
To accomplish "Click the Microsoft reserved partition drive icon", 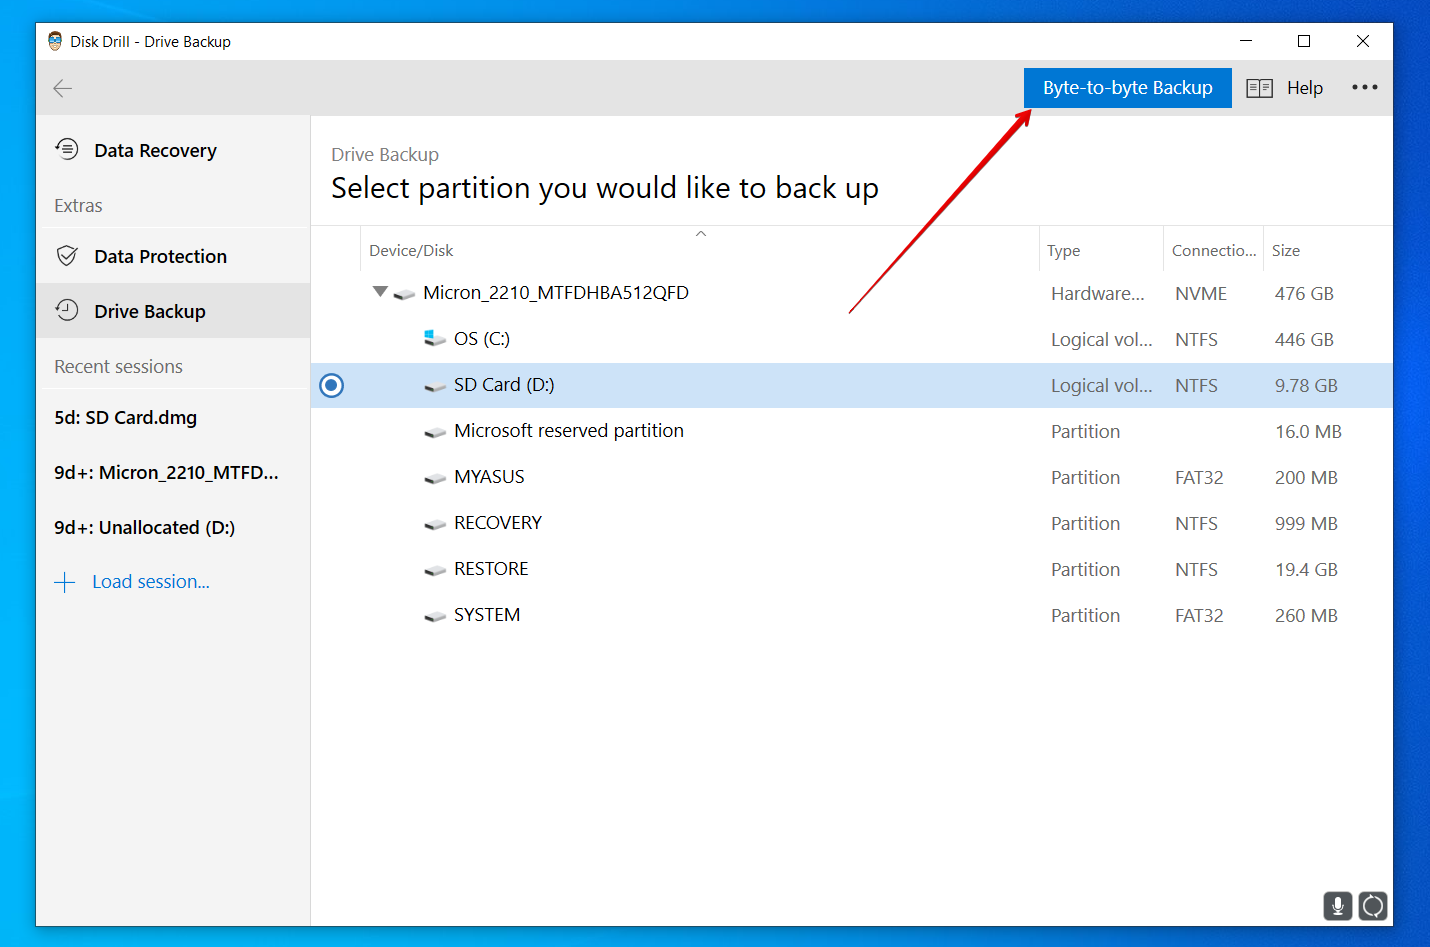I will [435, 432].
